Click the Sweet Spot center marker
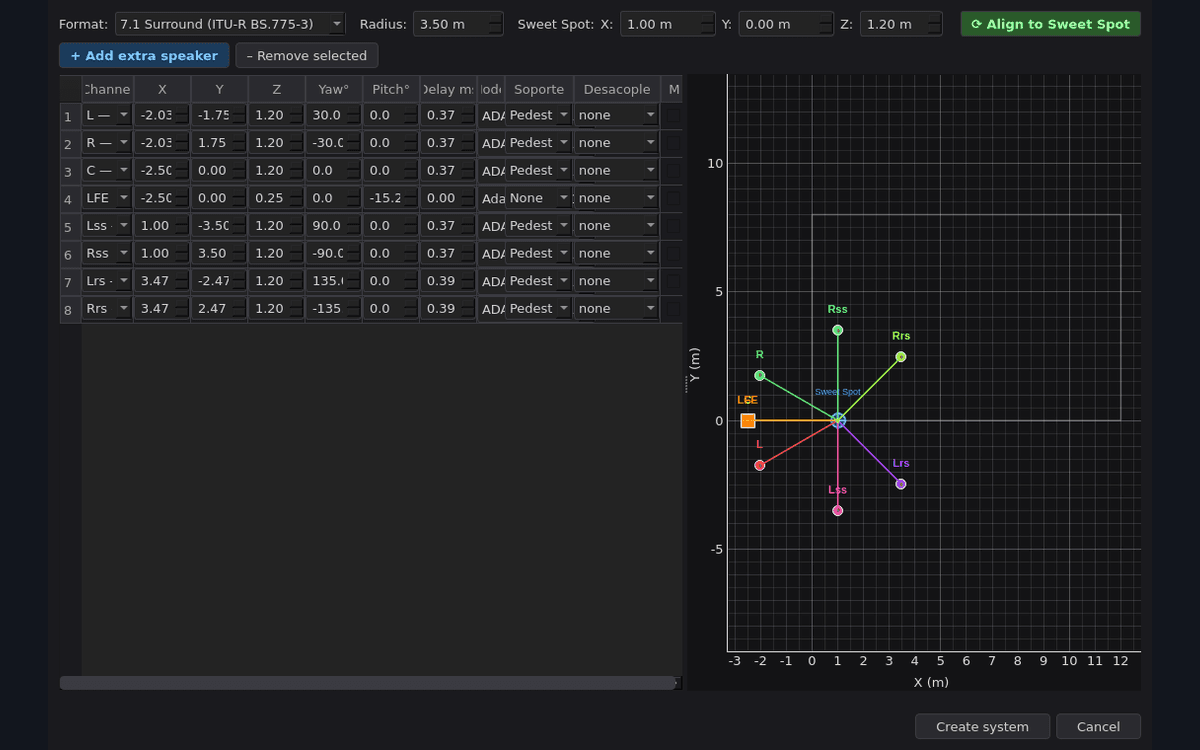The height and width of the screenshot is (750, 1200). coord(838,421)
